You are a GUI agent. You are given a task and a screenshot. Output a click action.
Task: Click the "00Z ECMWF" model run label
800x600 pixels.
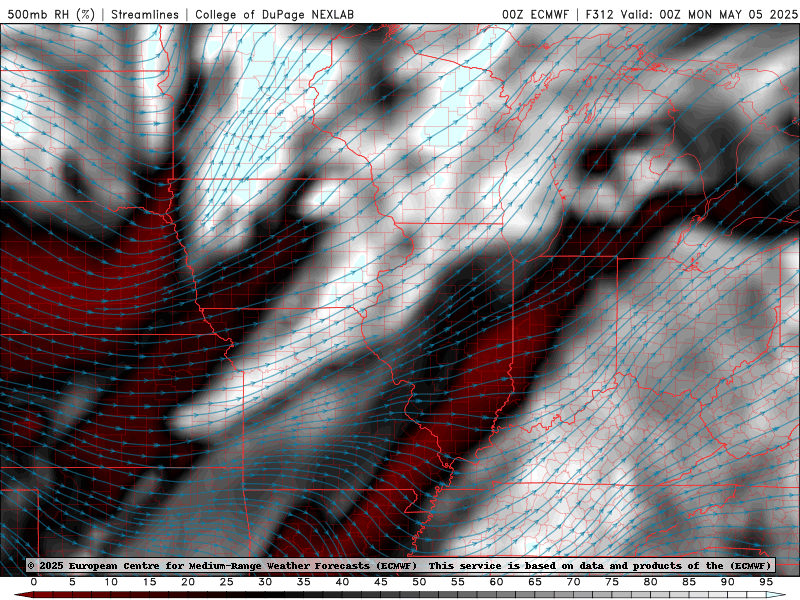point(535,14)
